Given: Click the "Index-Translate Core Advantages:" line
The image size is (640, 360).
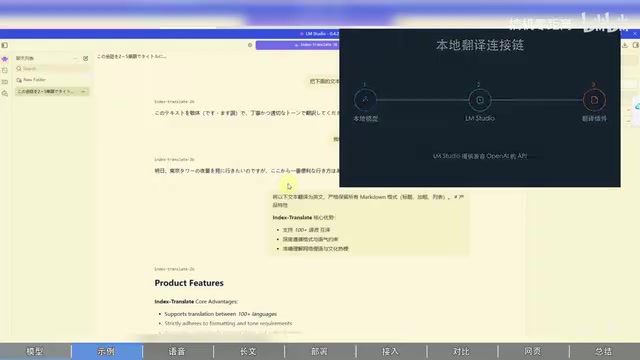Looking at the screenshot, I should 196,302.
